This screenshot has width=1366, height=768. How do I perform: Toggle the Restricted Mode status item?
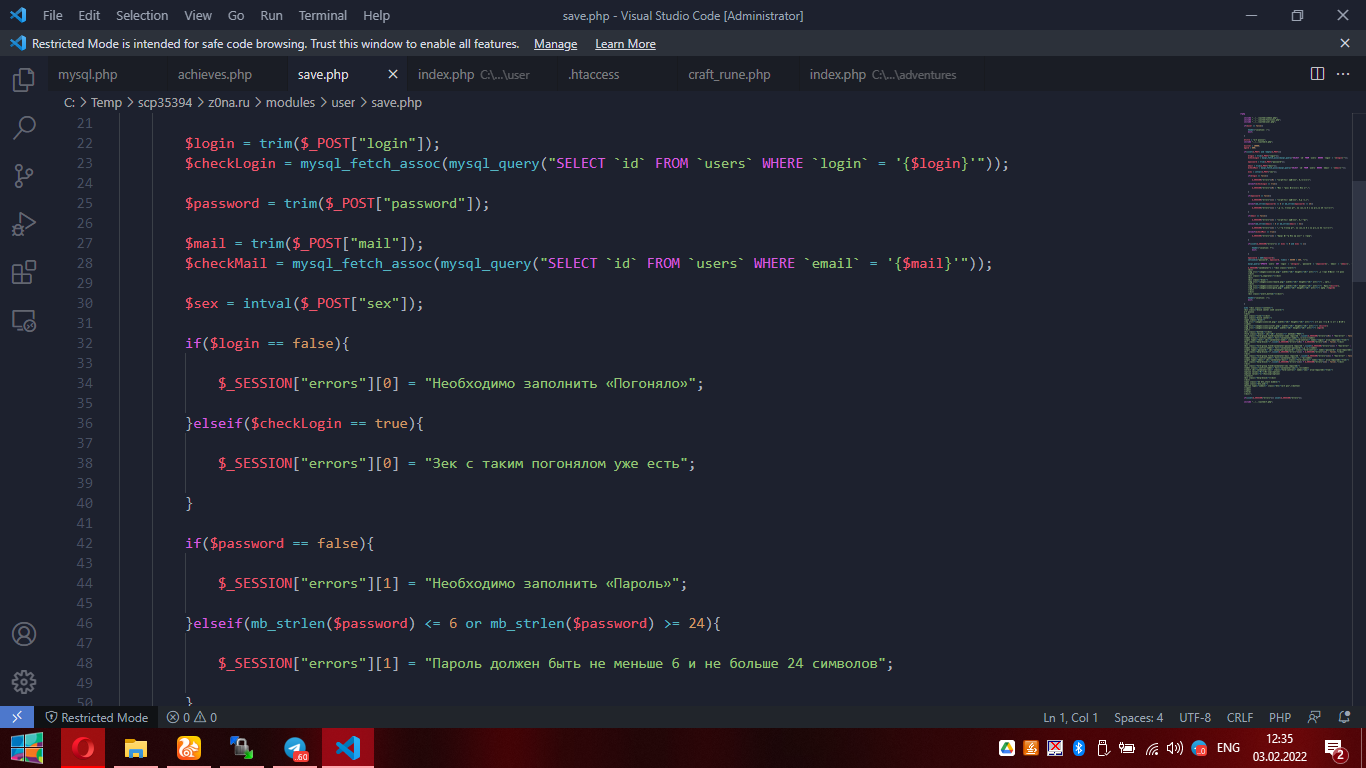96,717
